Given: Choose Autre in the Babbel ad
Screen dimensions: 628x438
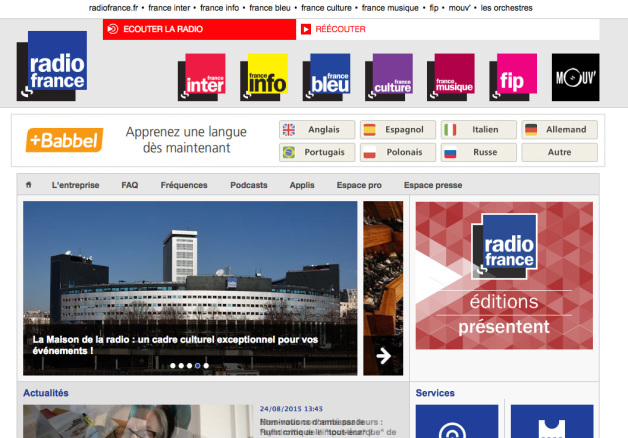Looking at the screenshot, I should [x=560, y=152].
